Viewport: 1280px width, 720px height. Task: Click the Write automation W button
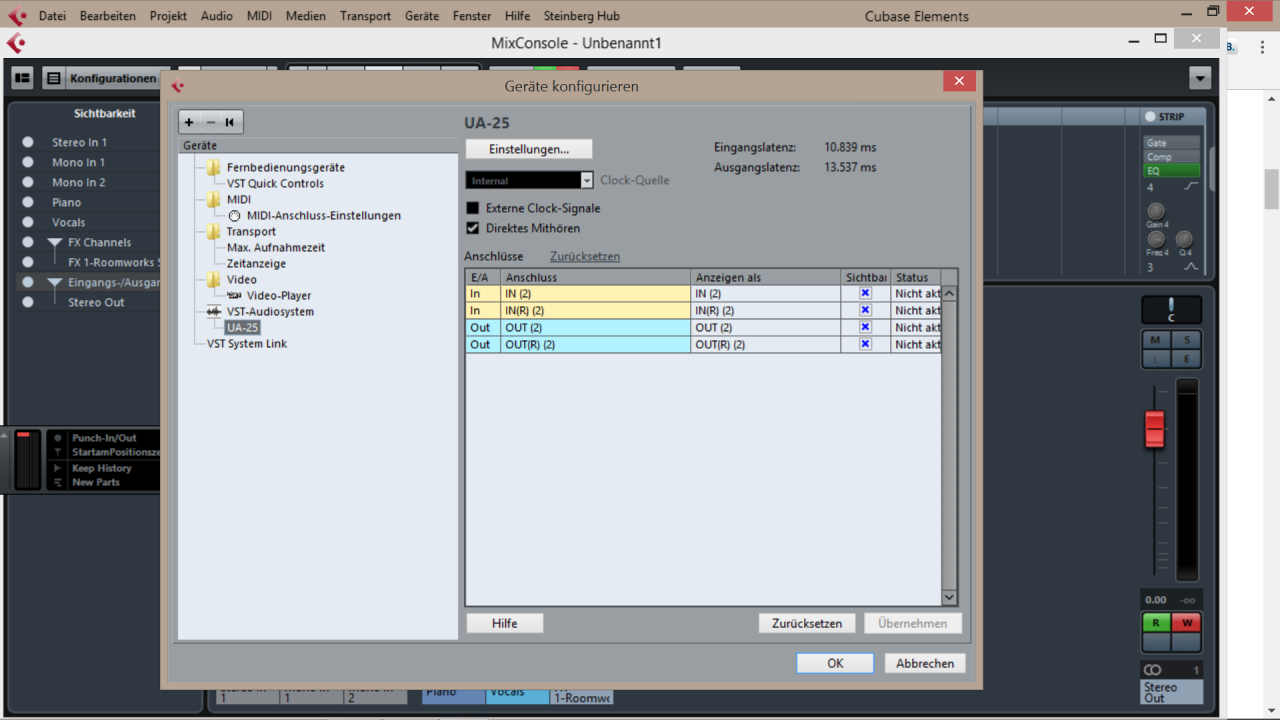[x=1186, y=623]
